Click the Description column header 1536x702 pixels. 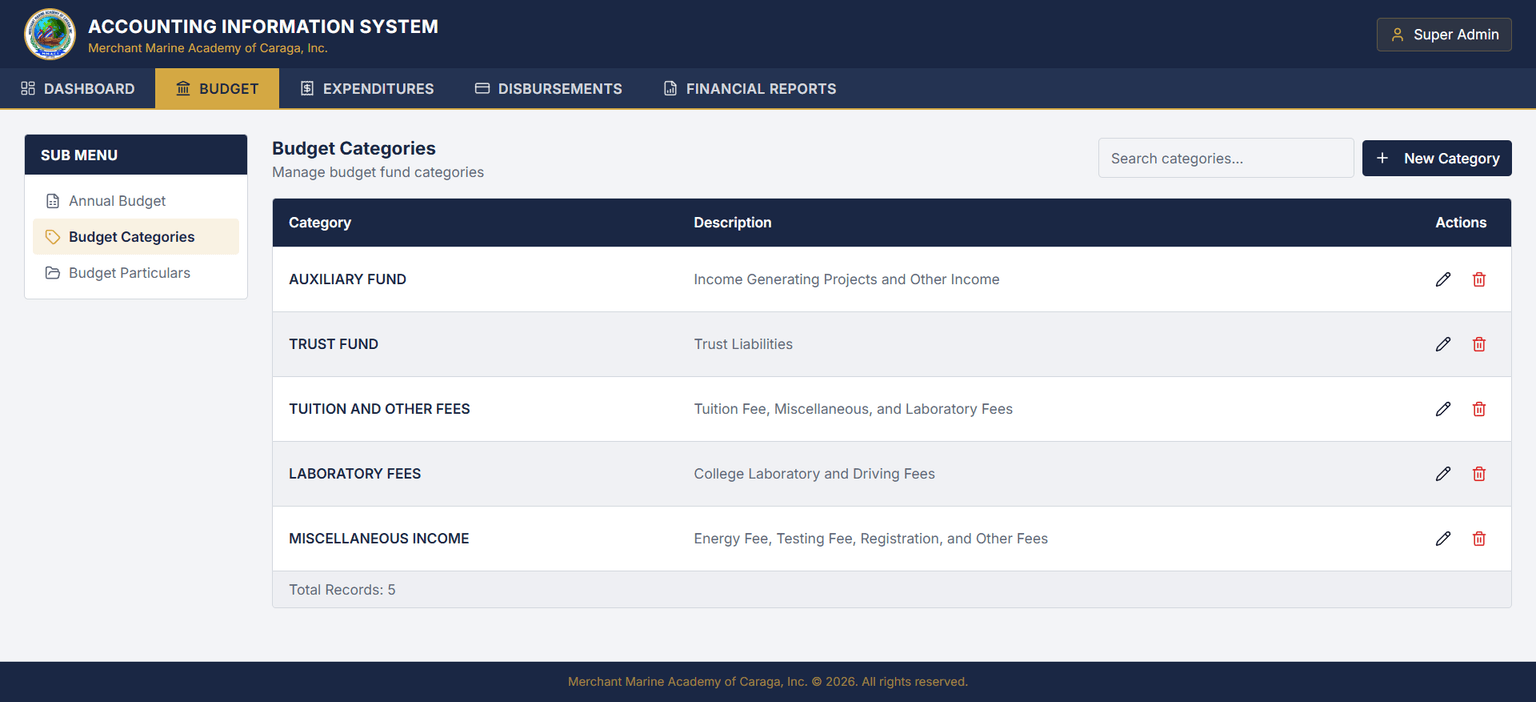coord(733,222)
